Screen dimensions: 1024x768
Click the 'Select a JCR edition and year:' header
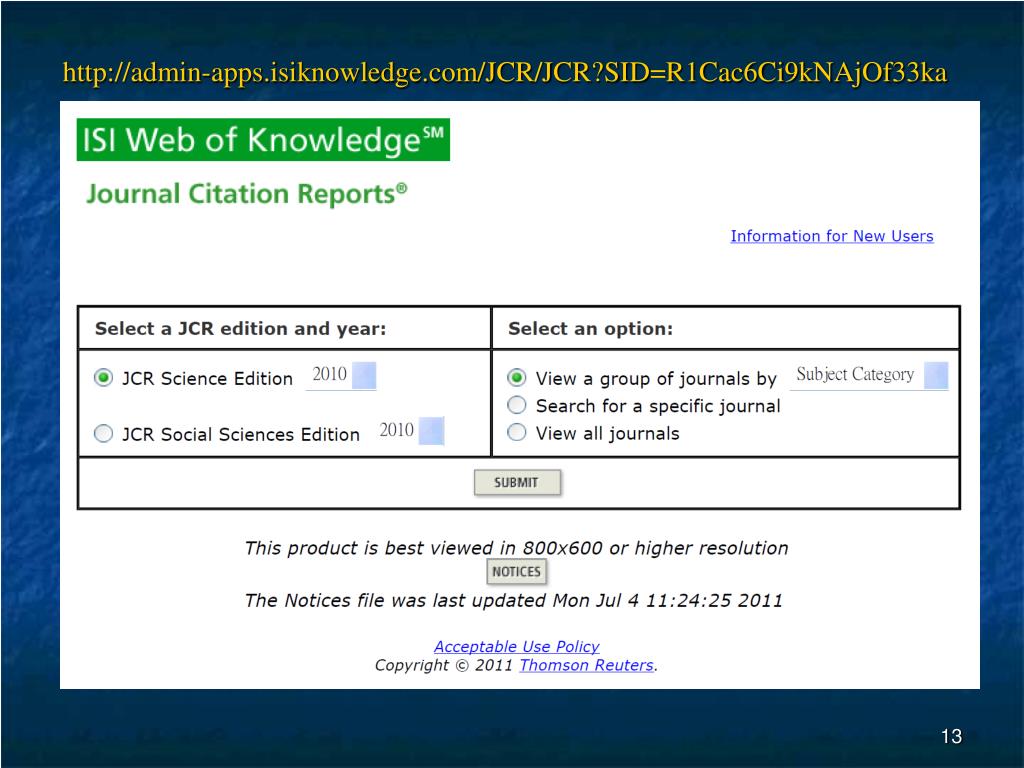point(240,328)
